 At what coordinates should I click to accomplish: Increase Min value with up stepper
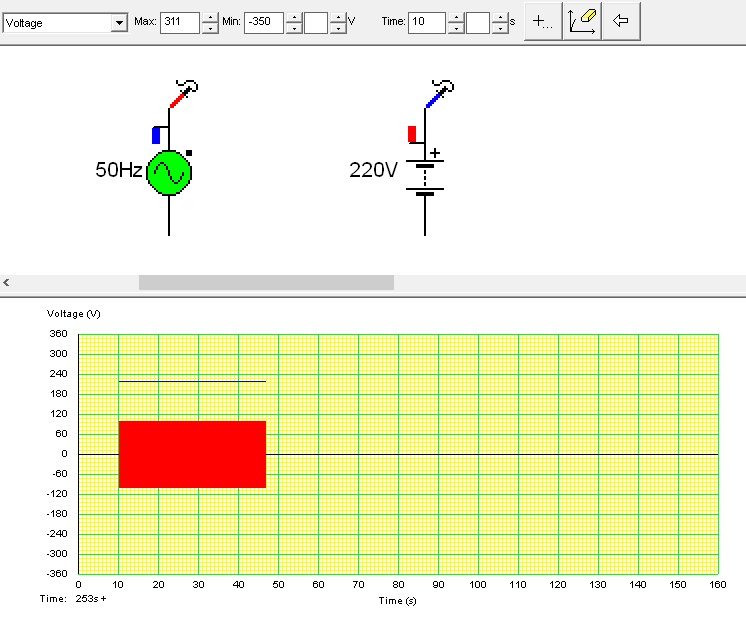point(294,17)
